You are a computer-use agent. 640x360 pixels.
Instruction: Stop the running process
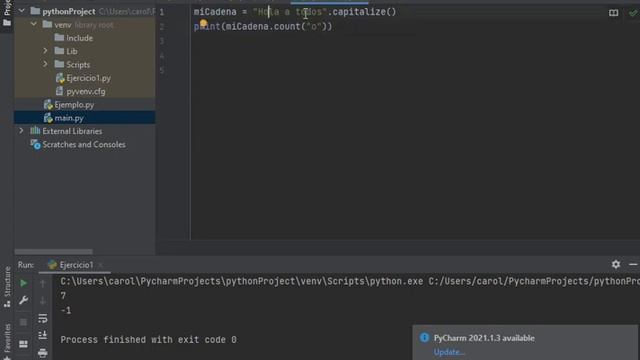pyautogui.click(x=23, y=322)
